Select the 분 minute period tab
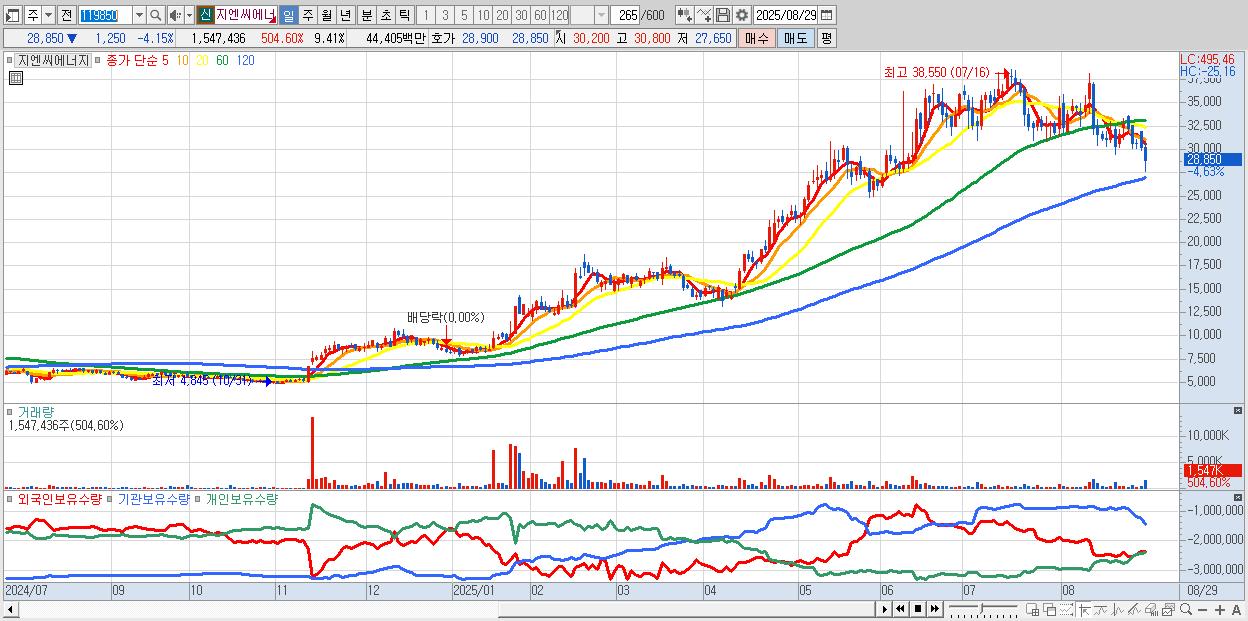This screenshot has width=1248, height=621. pyautogui.click(x=367, y=15)
